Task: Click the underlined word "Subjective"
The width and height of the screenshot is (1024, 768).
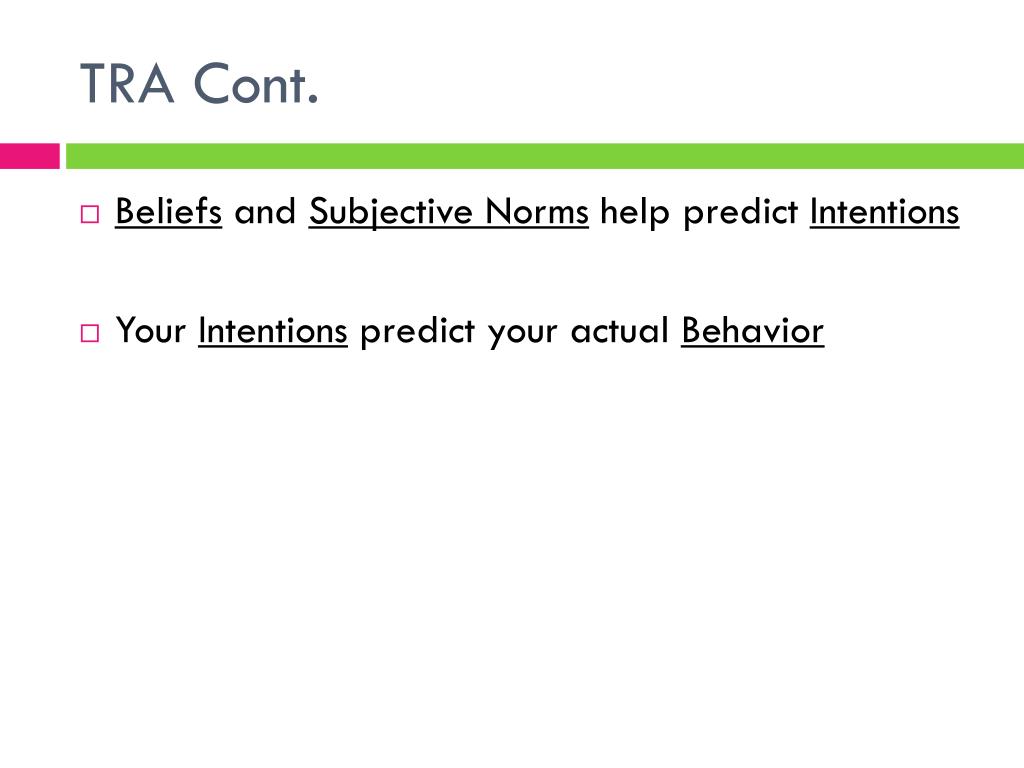Action: (x=391, y=212)
